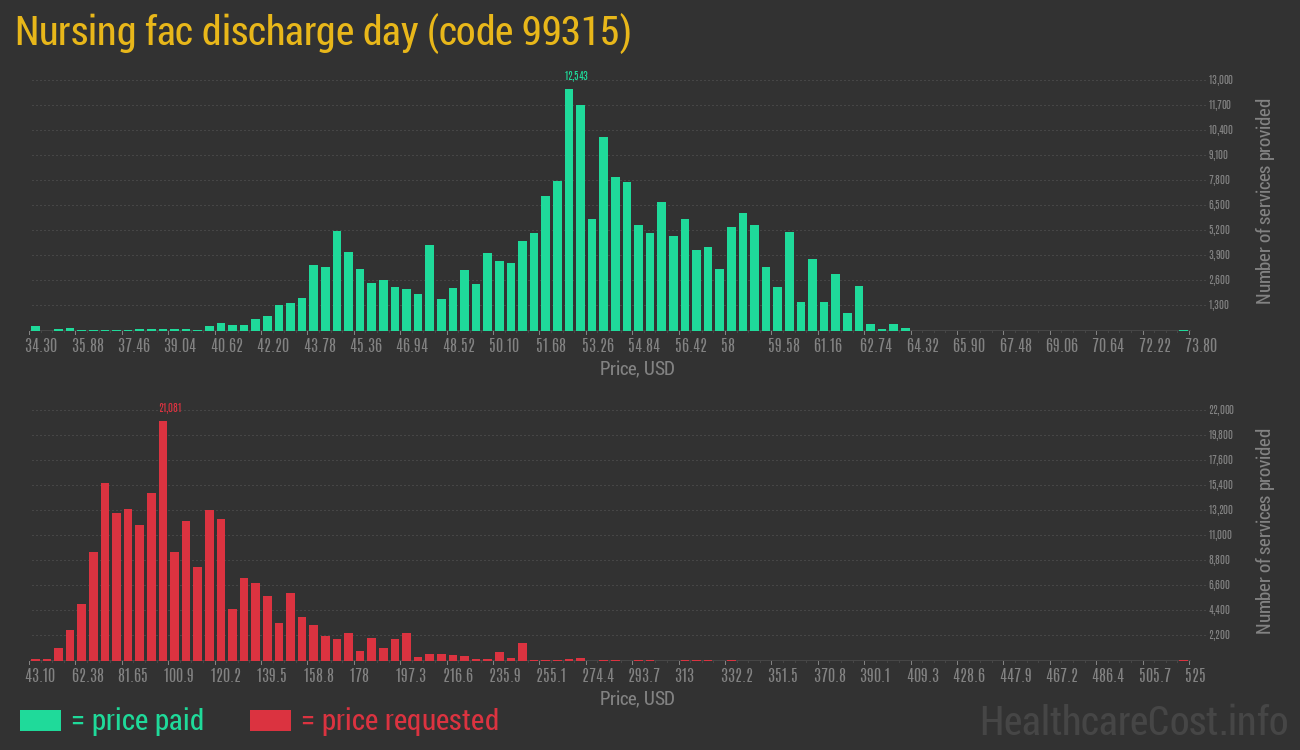Click the 13,000 y-axis label on the green chart
This screenshot has width=1300, height=750.
pos(1220,80)
